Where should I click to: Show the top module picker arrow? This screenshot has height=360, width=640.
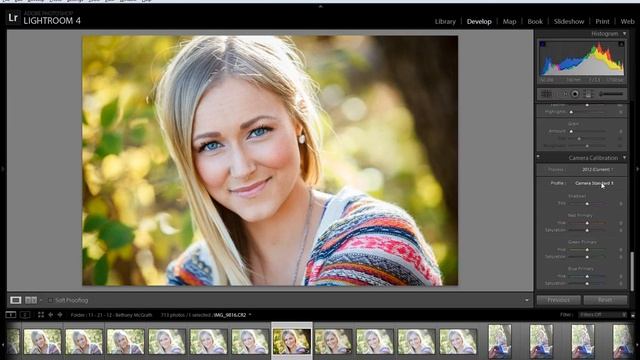click(320, 7)
